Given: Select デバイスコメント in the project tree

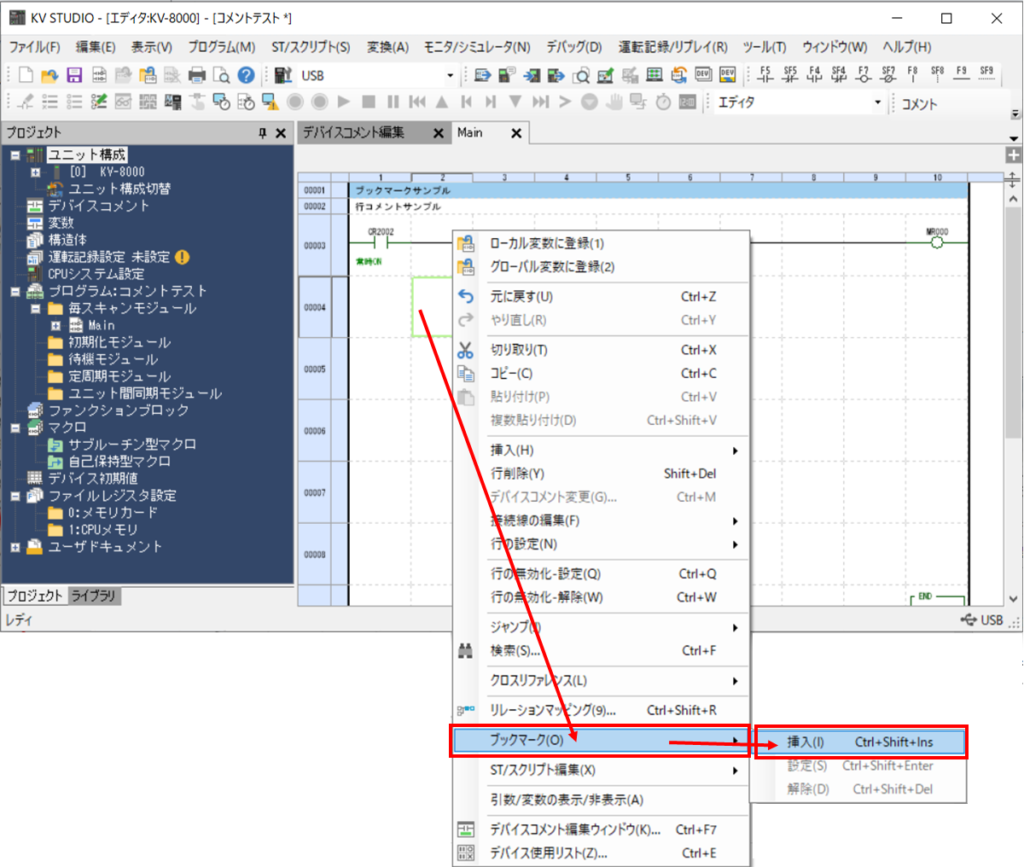Looking at the screenshot, I should (99, 206).
